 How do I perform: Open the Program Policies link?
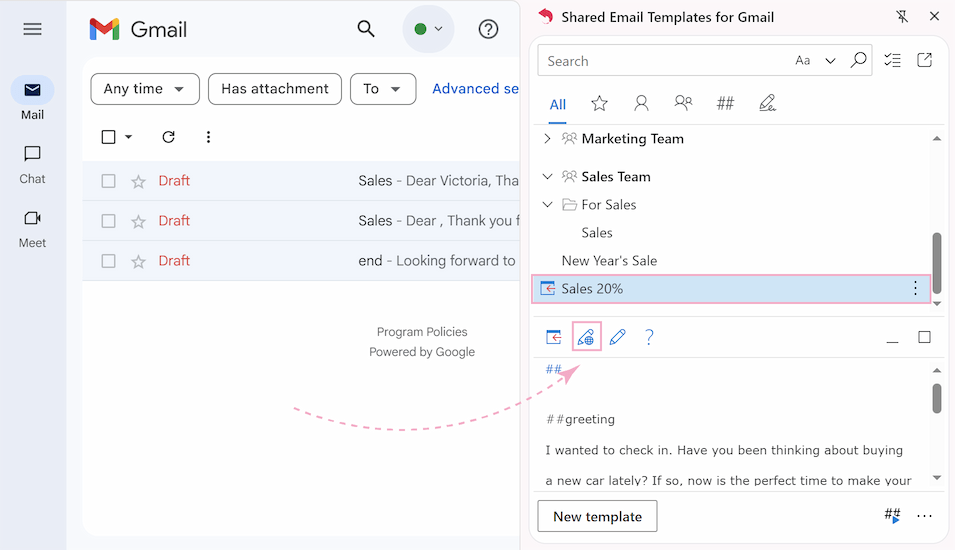[x=422, y=332]
